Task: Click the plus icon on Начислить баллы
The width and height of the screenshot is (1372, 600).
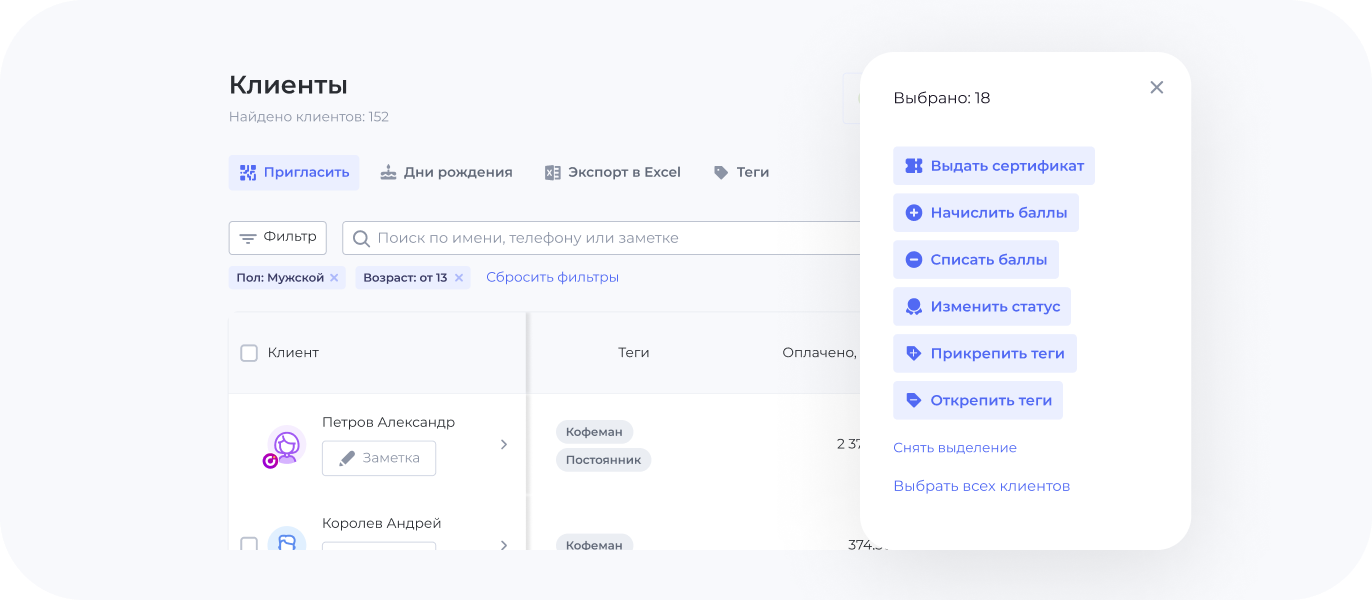Action: tap(913, 212)
